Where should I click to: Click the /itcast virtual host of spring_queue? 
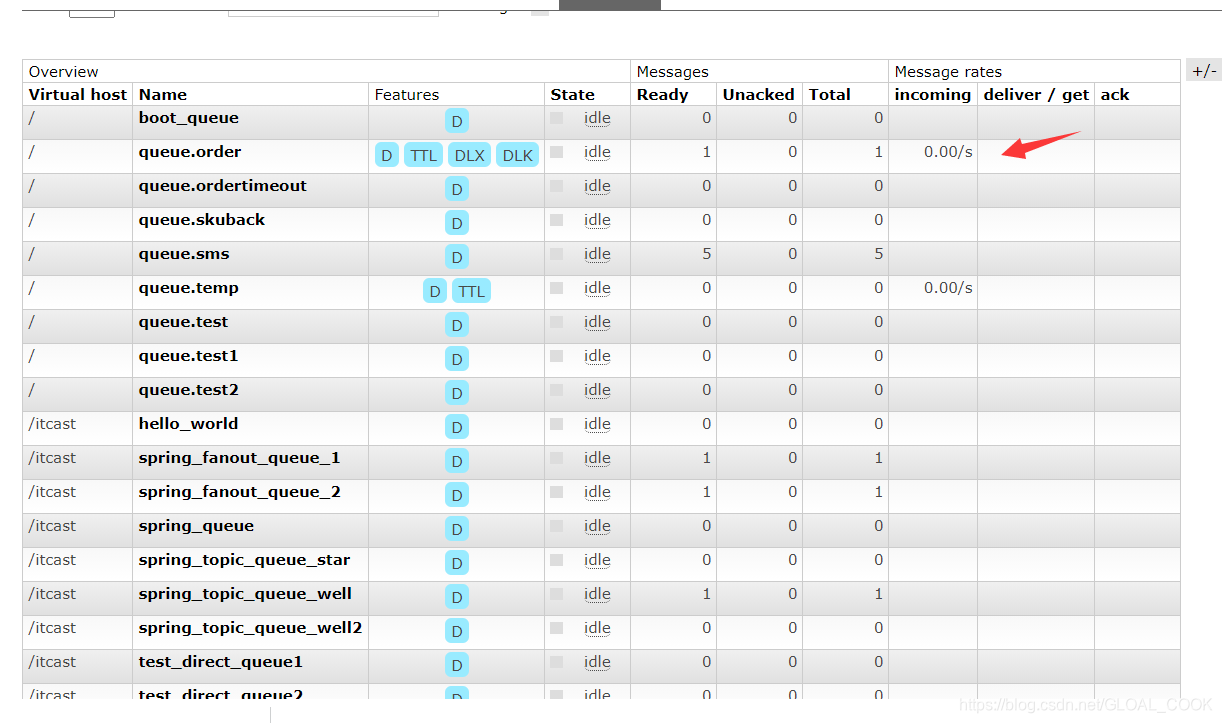(53, 526)
